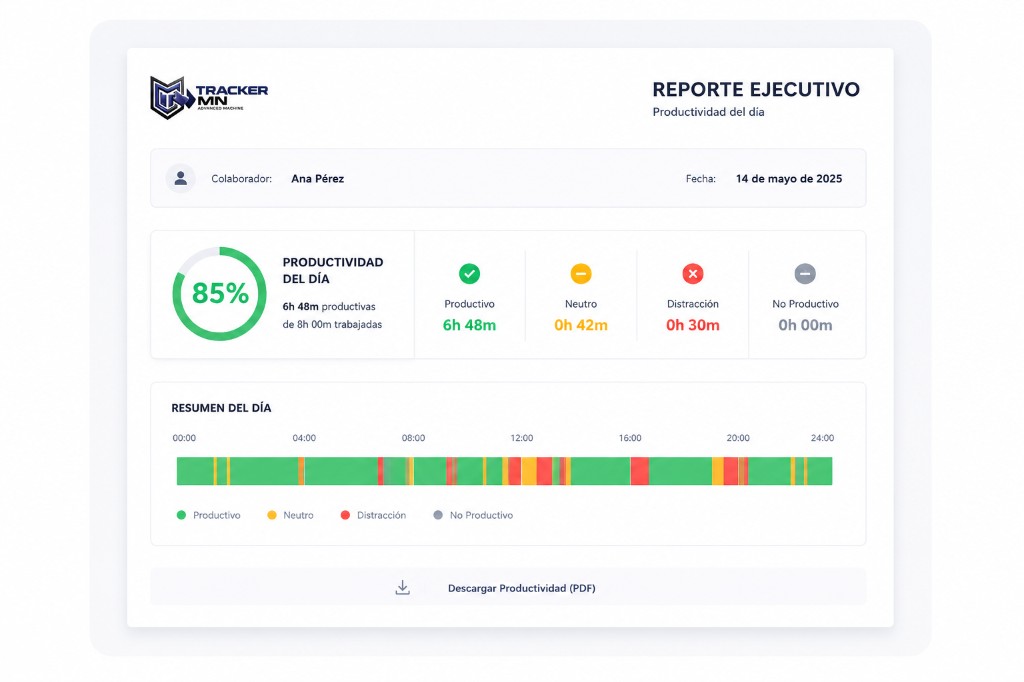The height and width of the screenshot is (682, 1024).
Task: Click the RESUMEN DEL DÍA heading
Action: [221, 408]
